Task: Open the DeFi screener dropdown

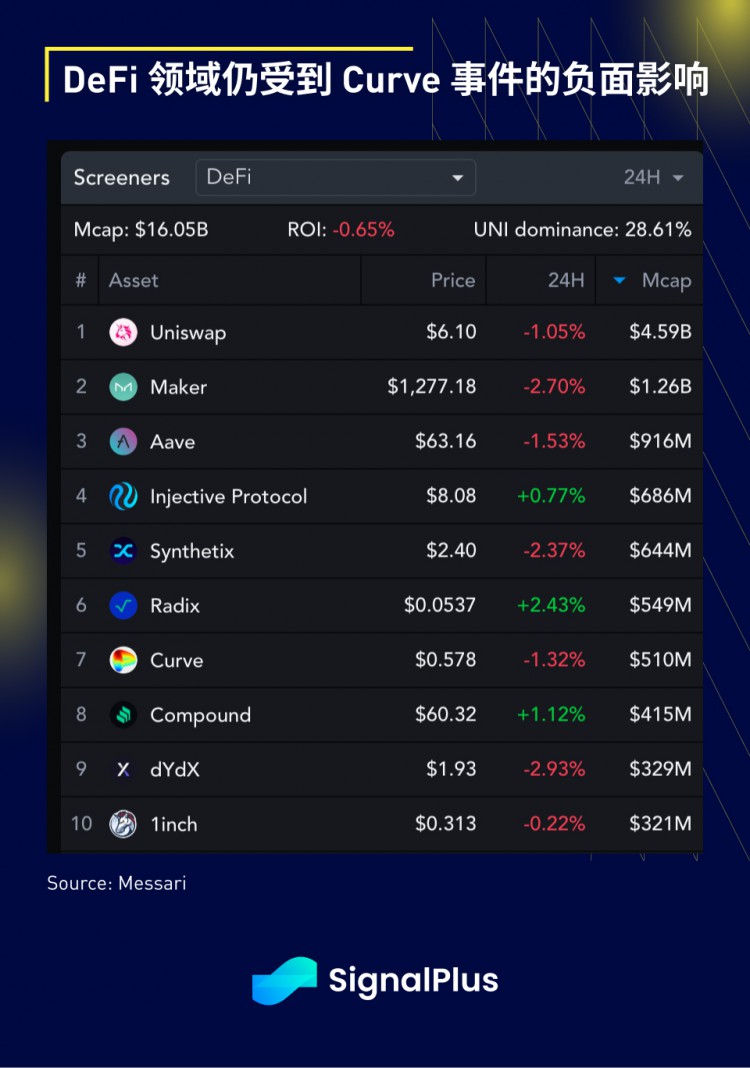Action: 335,178
